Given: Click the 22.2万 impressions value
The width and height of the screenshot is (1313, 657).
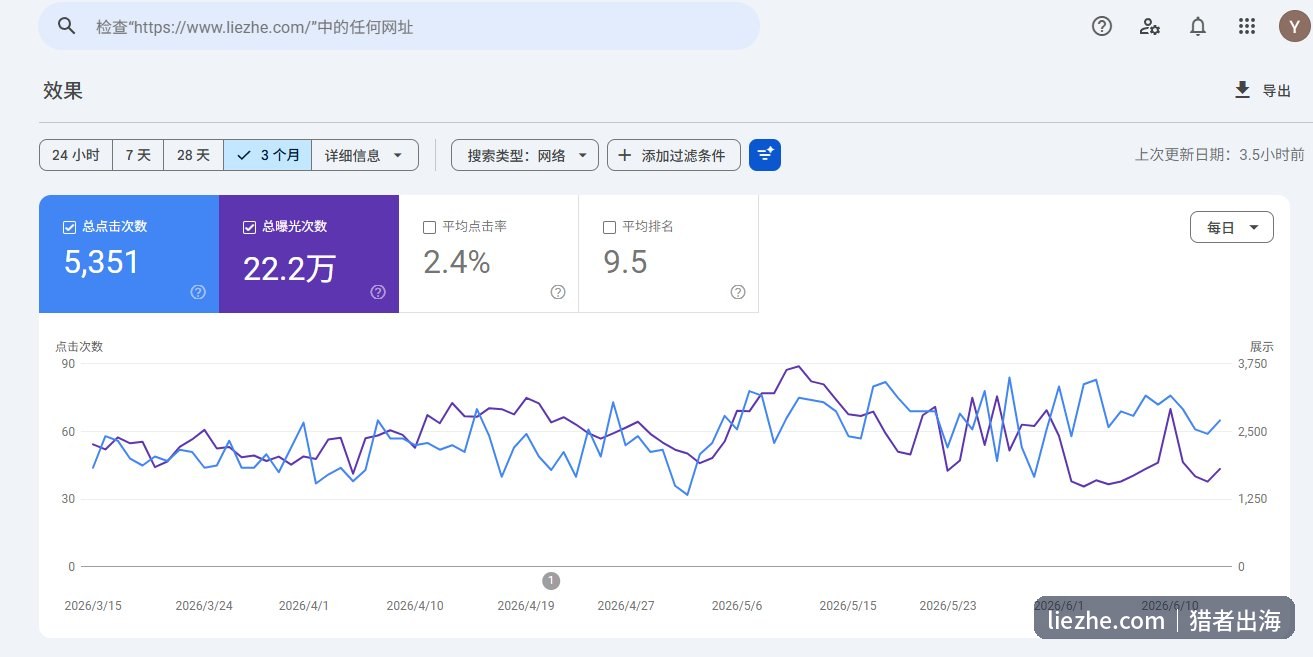Looking at the screenshot, I should (290, 267).
